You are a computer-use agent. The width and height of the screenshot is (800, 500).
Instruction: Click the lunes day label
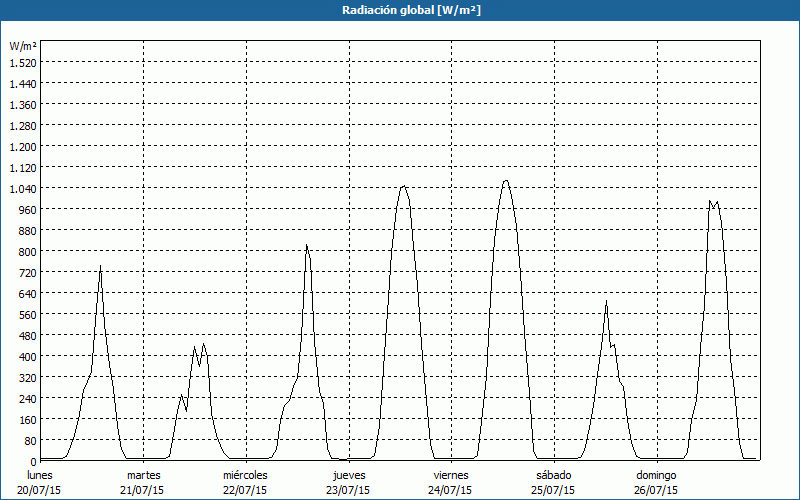(x=40, y=474)
